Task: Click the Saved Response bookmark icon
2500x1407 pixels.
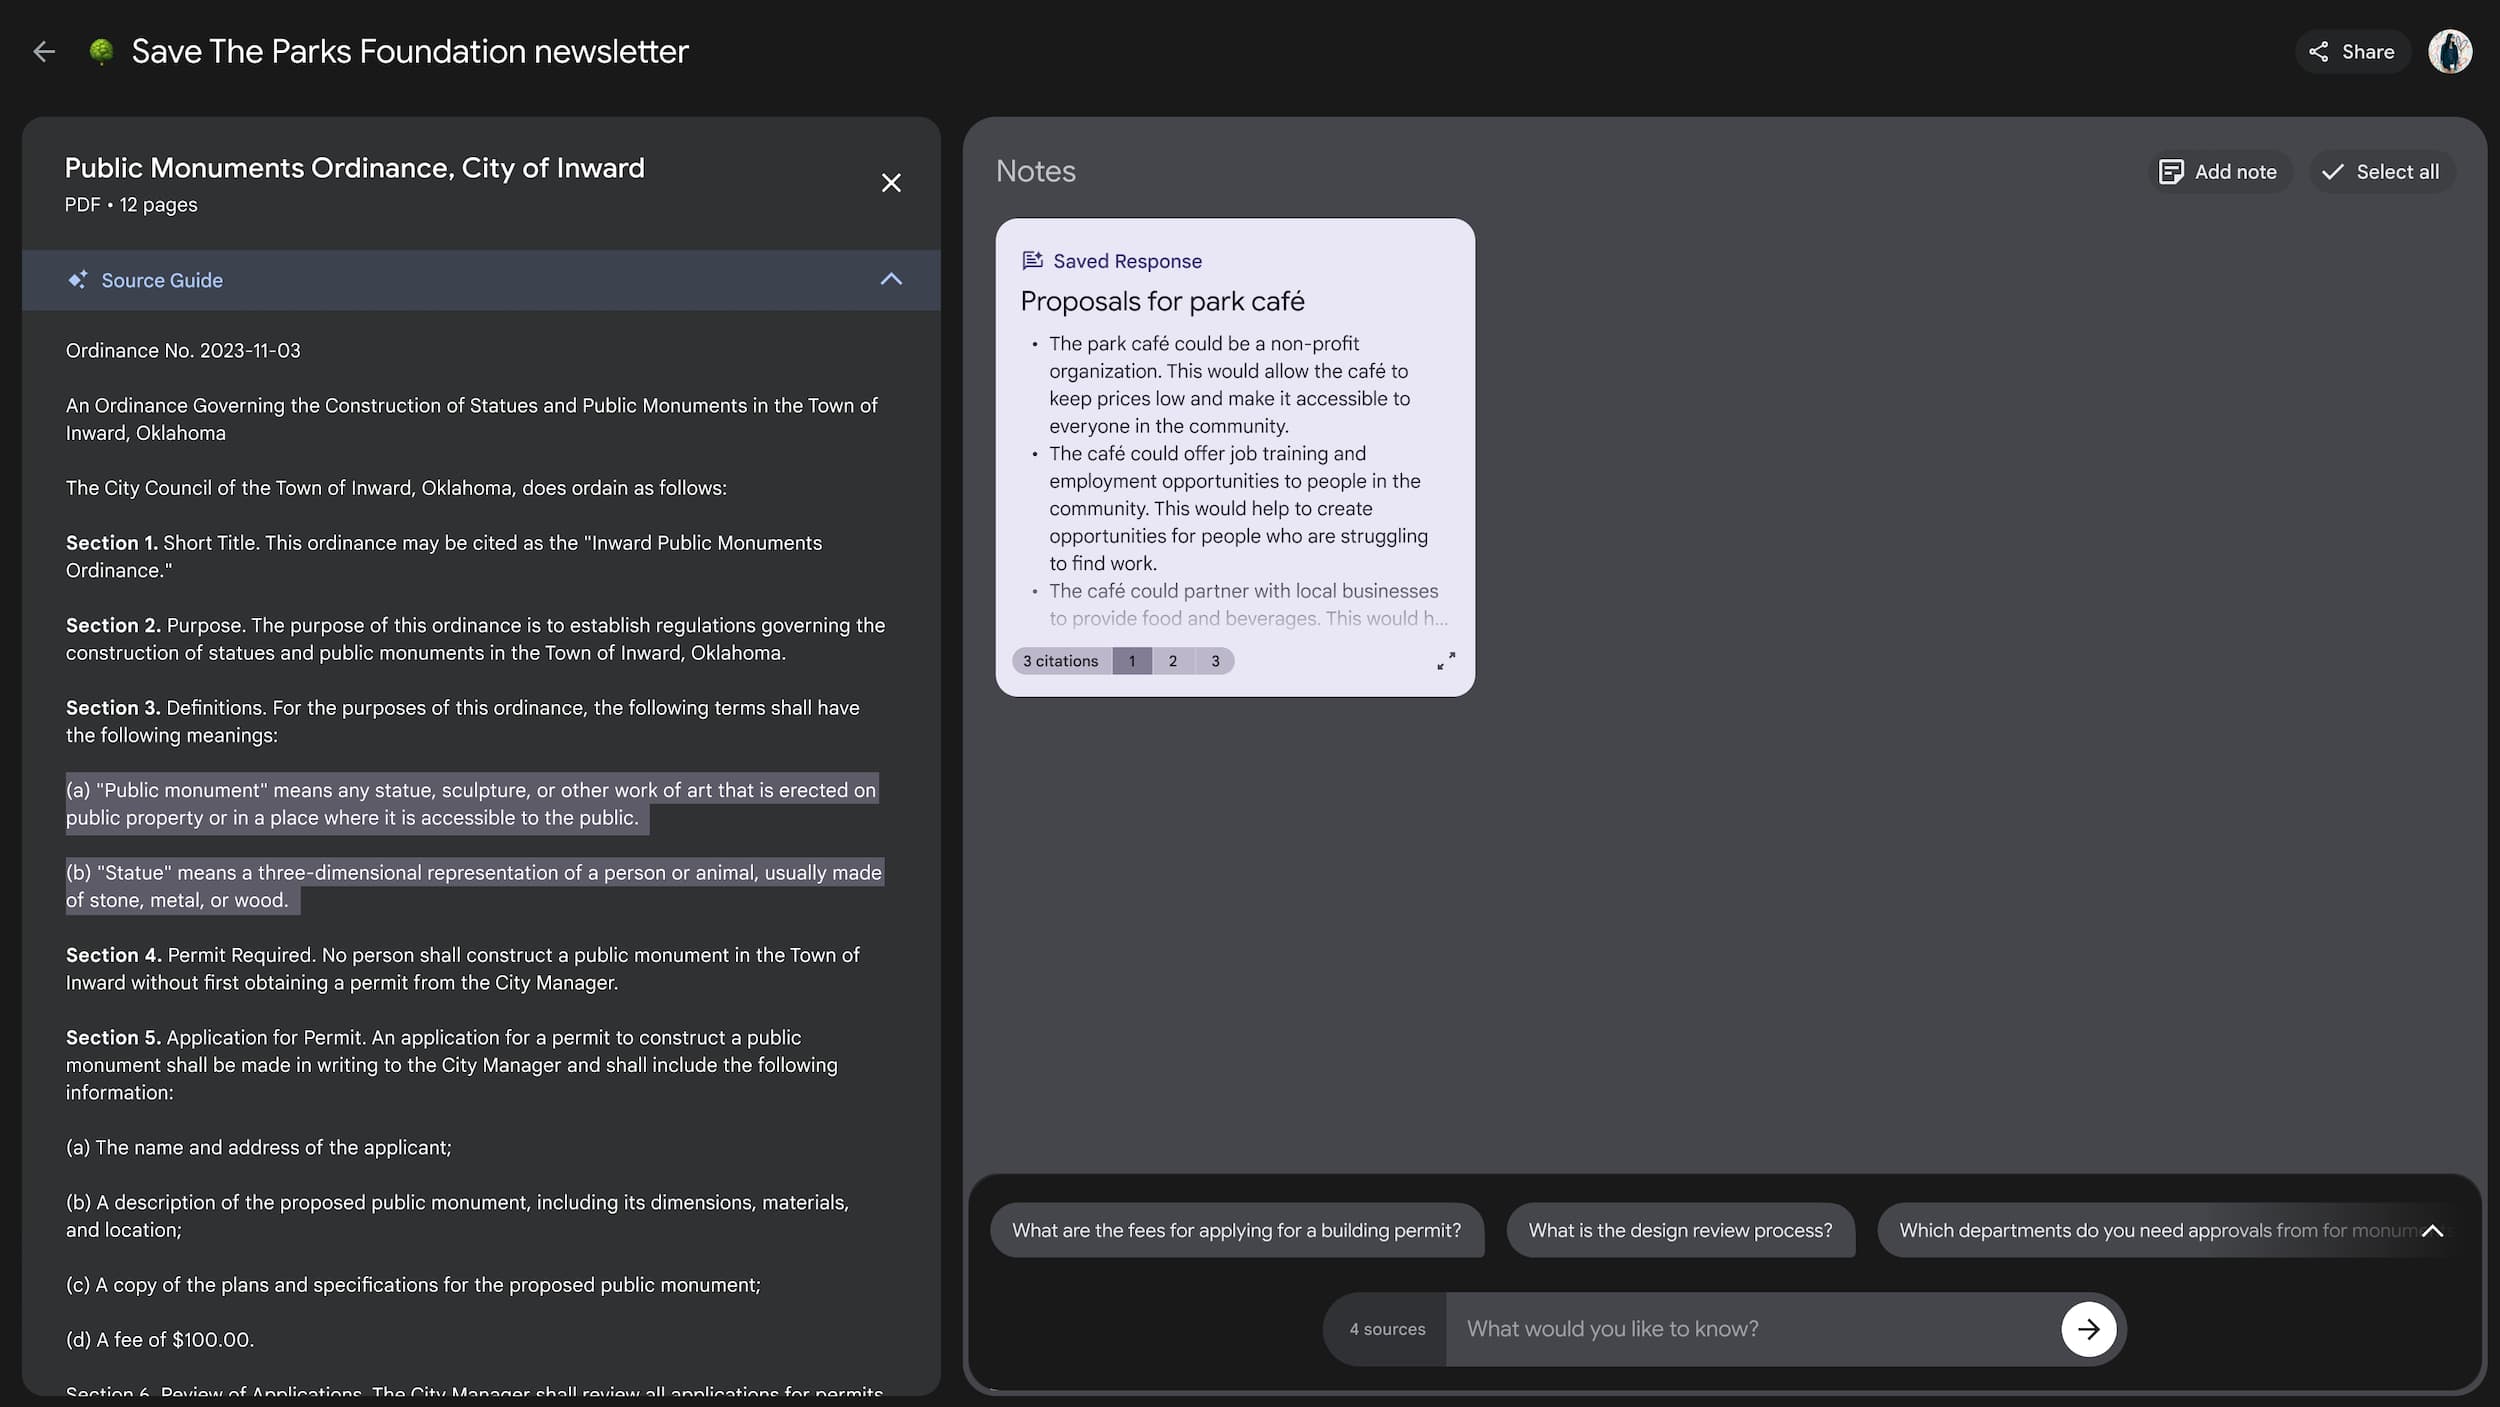Action: [x=1032, y=259]
